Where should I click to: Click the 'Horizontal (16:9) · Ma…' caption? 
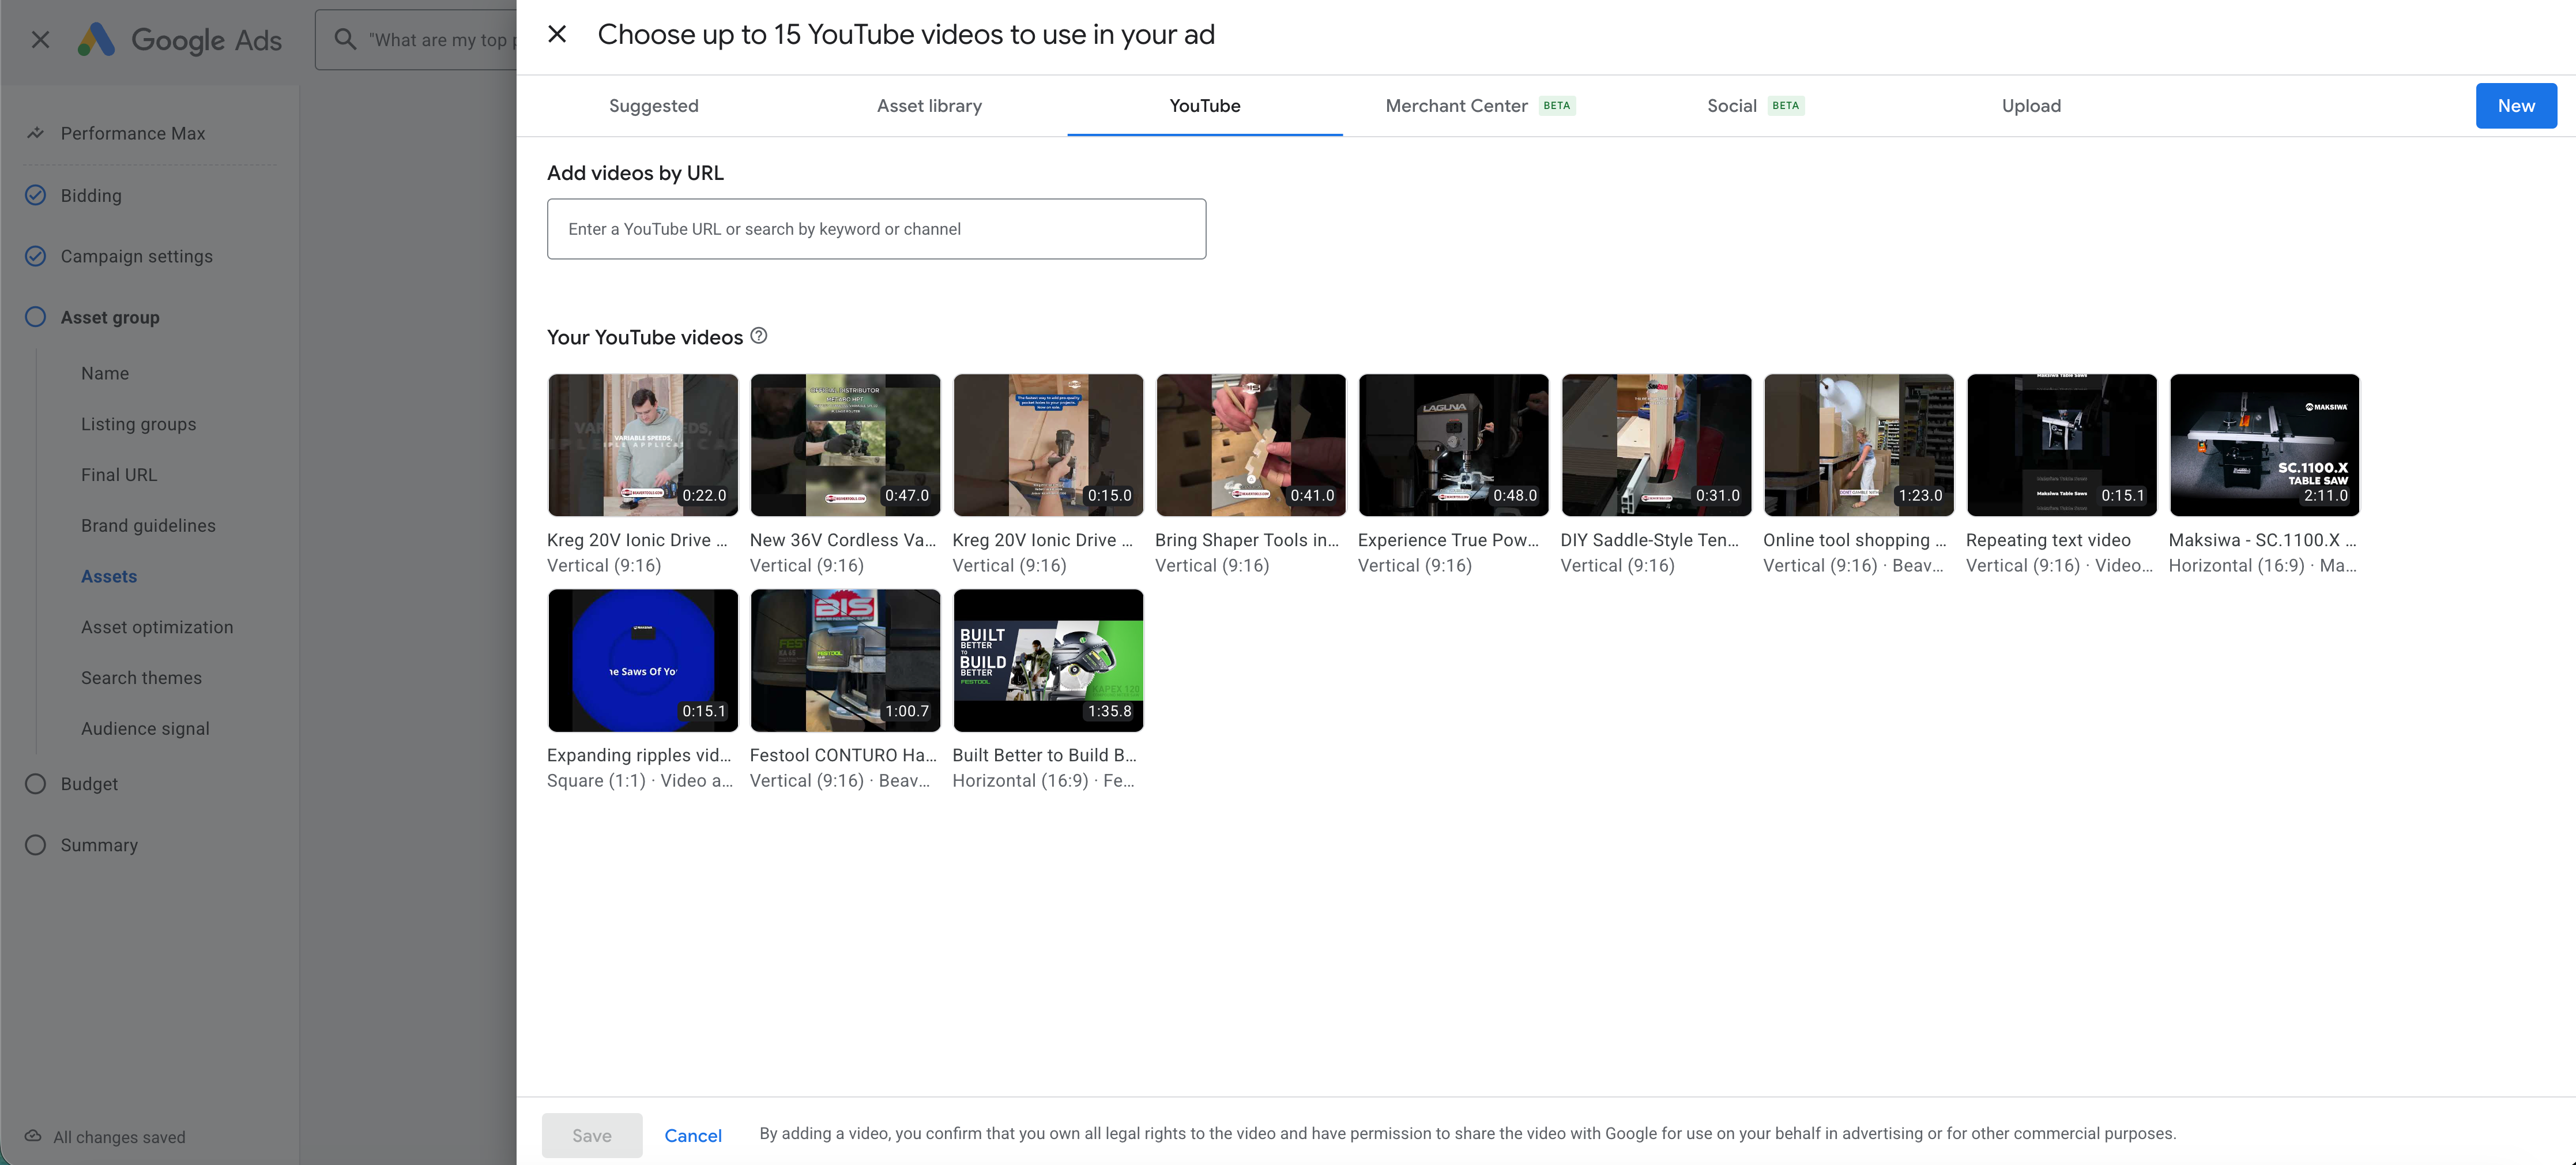point(2263,566)
